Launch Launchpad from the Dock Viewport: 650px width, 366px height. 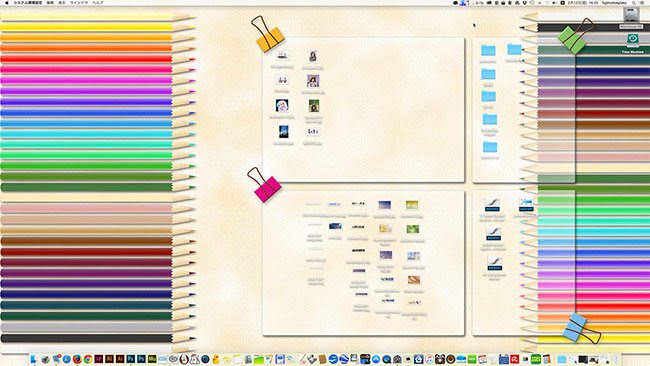pyautogui.click(x=45, y=359)
